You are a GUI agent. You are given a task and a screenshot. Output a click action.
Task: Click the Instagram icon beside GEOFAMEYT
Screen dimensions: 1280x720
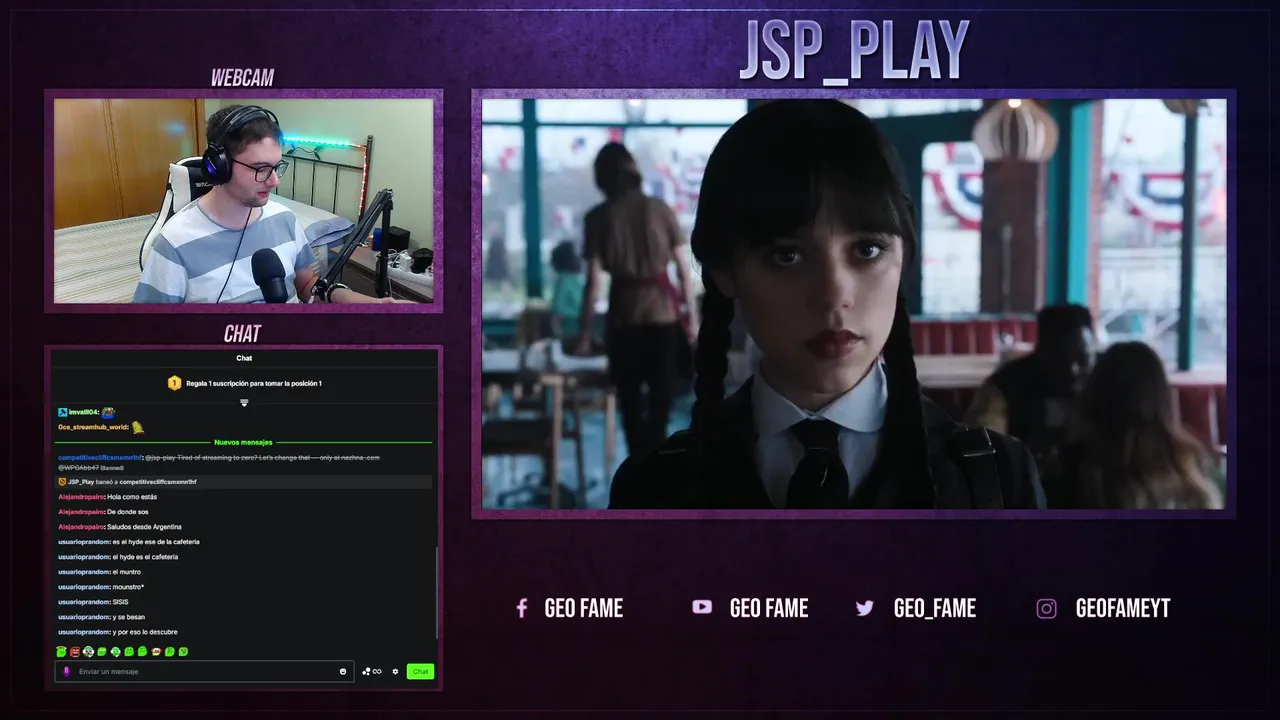coord(1046,608)
